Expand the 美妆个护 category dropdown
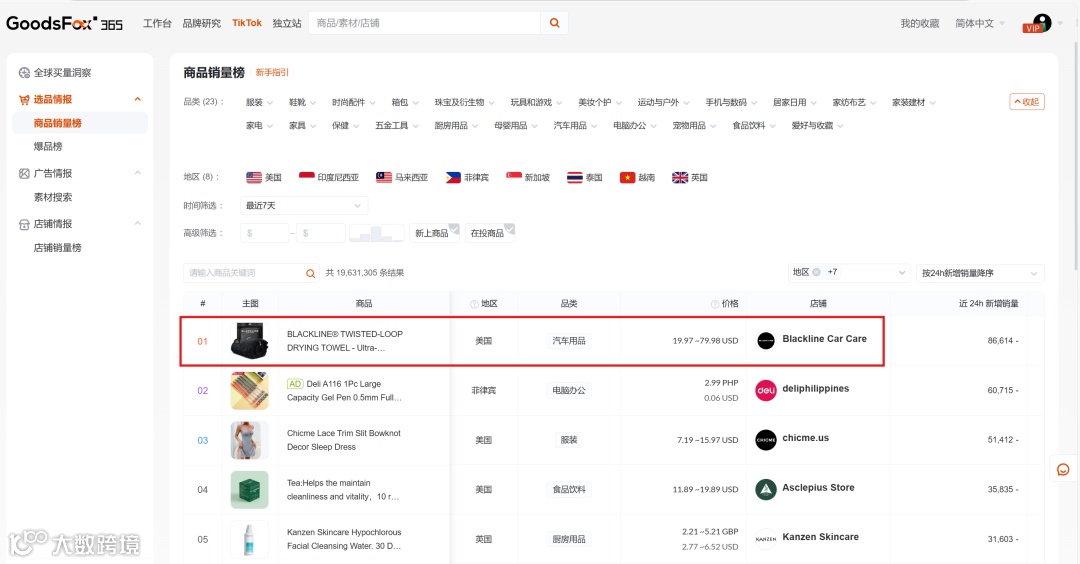Screen dimensions: 1080x564 (x=600, y=103)
